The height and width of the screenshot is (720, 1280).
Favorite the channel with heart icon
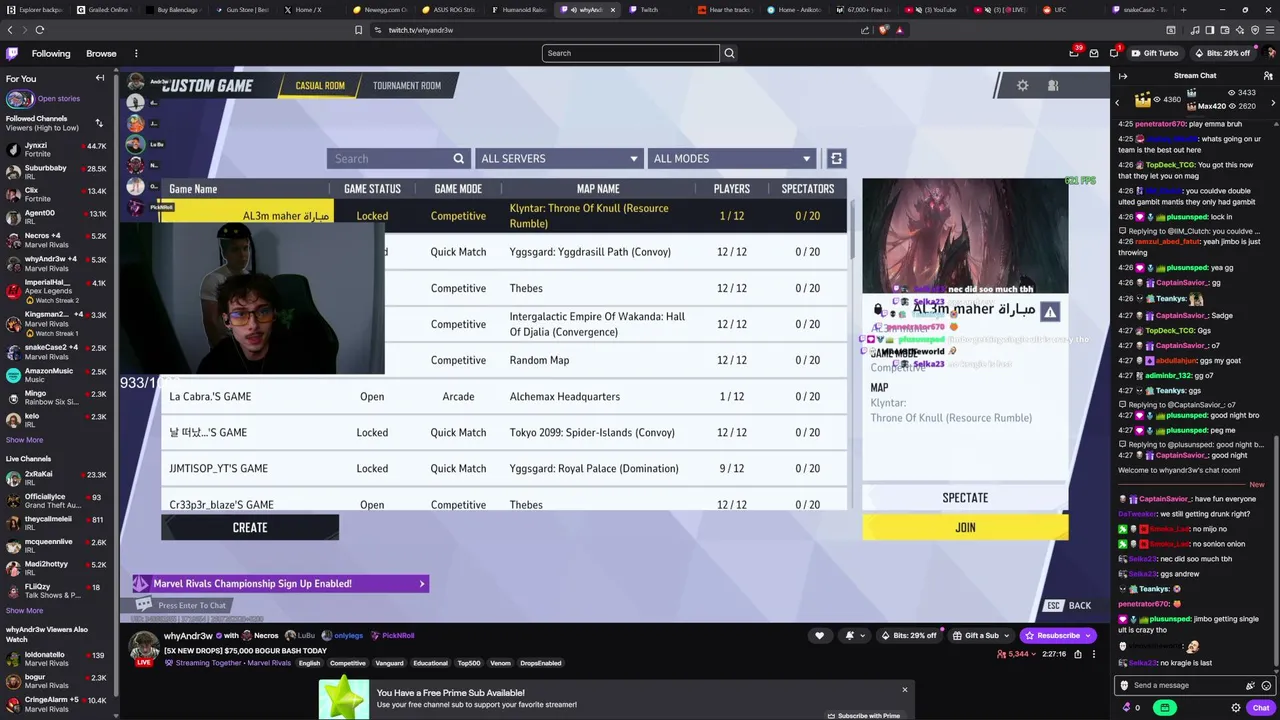(x=819, y=635)
